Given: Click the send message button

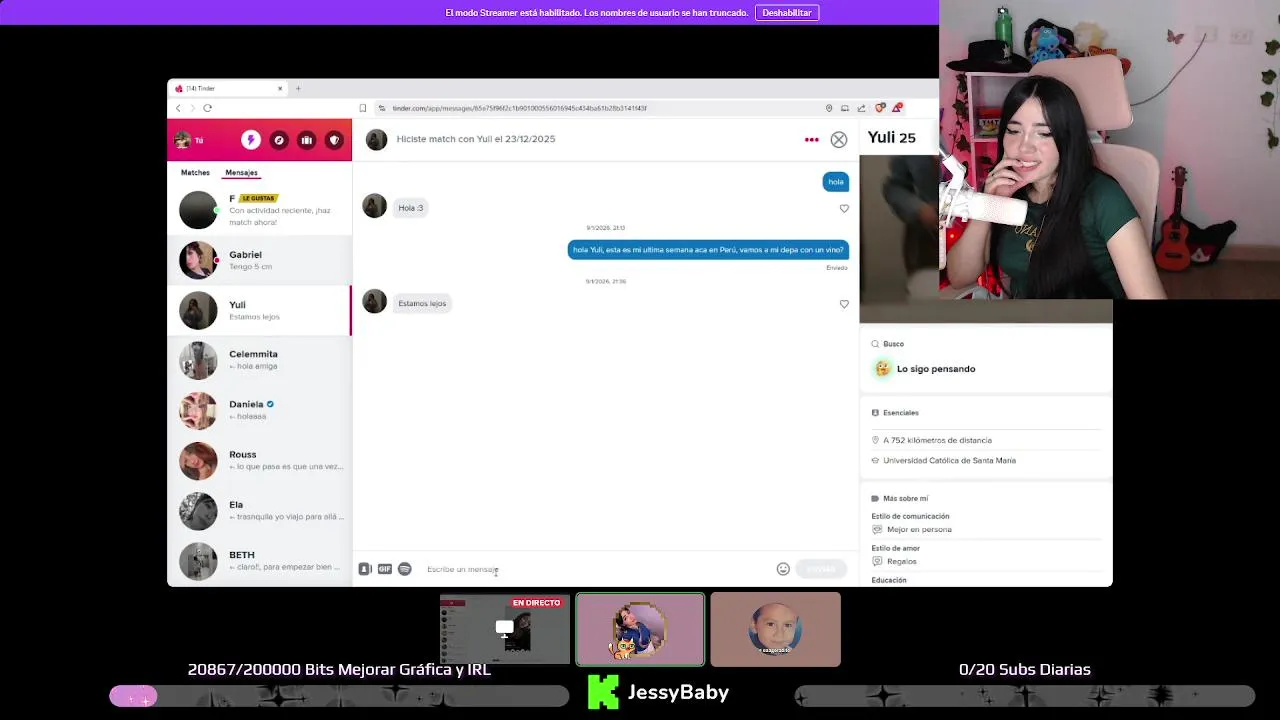Looking at the screenshot, I should coord(821,569).
